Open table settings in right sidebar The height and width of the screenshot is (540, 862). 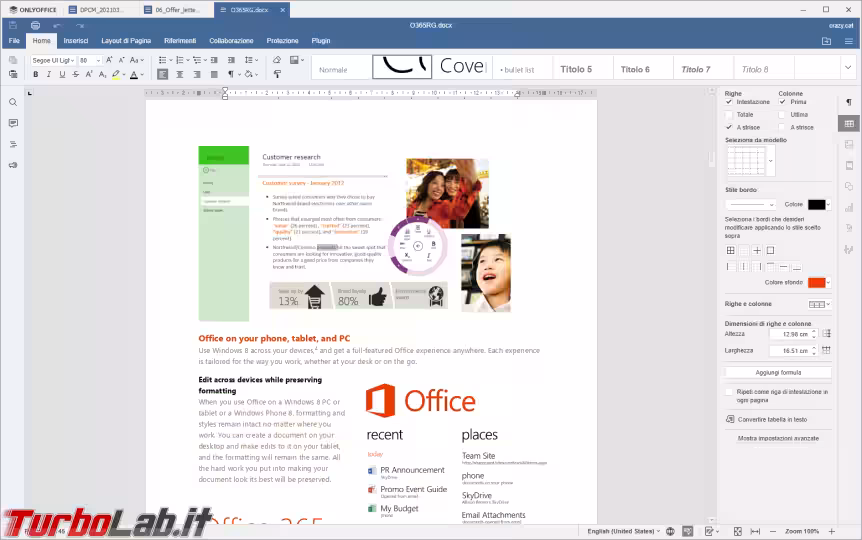(x=849, y=123)
